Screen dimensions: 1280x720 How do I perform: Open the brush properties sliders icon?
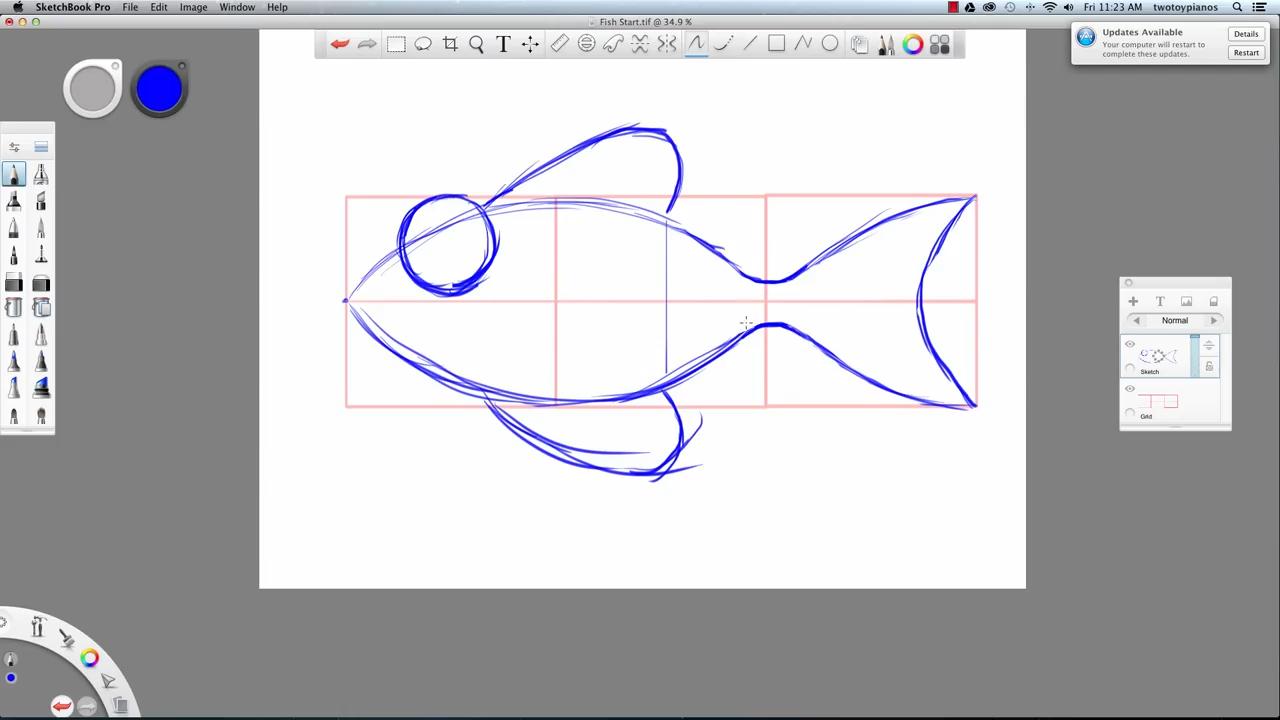[14, 147]
